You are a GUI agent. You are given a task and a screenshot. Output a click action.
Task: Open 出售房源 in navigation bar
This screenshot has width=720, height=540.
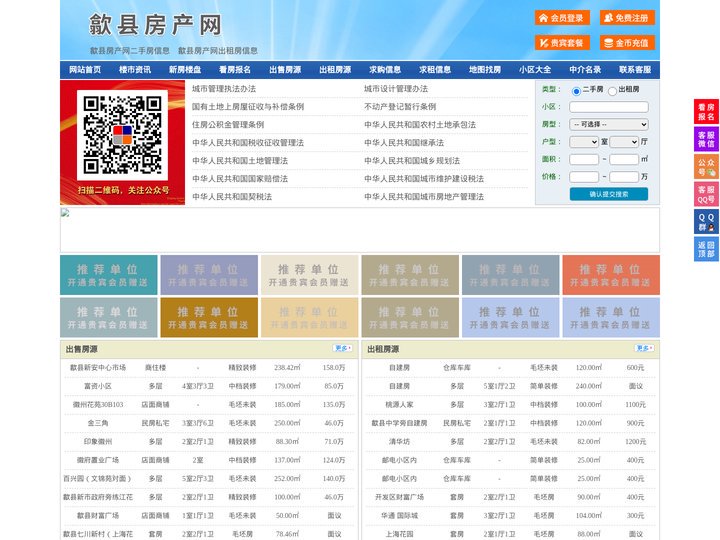coord(285,70)
